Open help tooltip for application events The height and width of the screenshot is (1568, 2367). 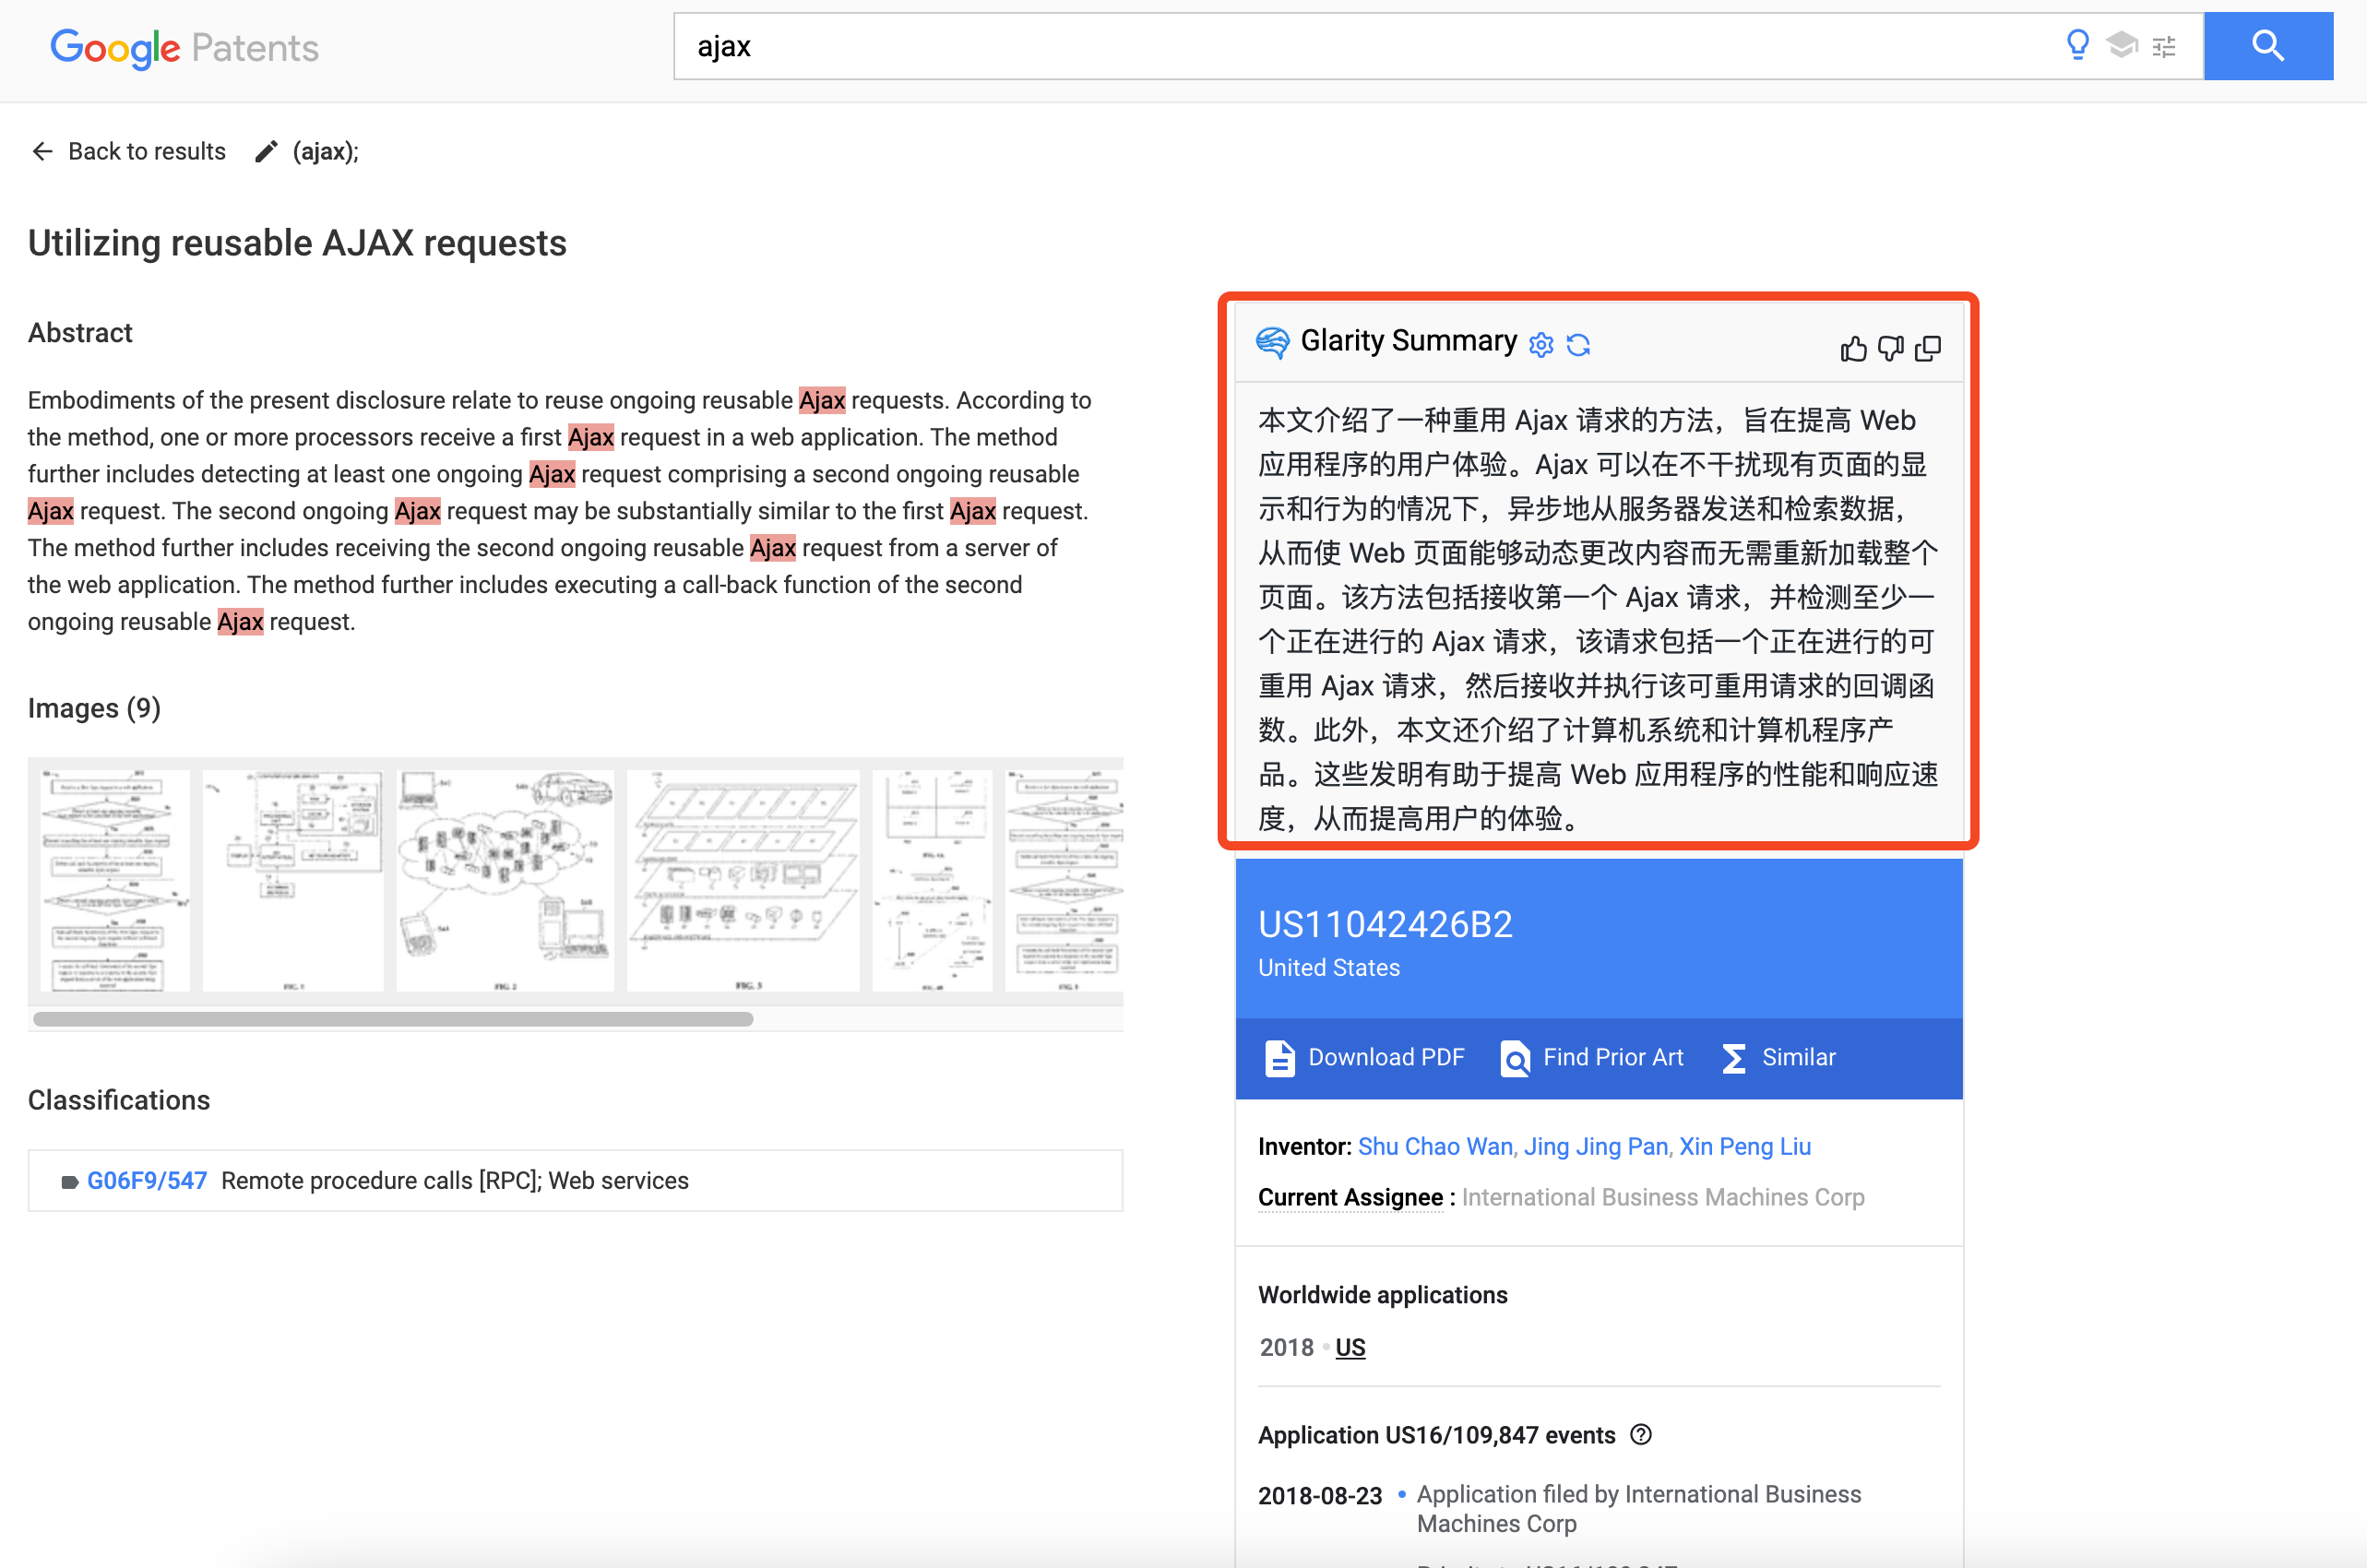[1641, 1435]
